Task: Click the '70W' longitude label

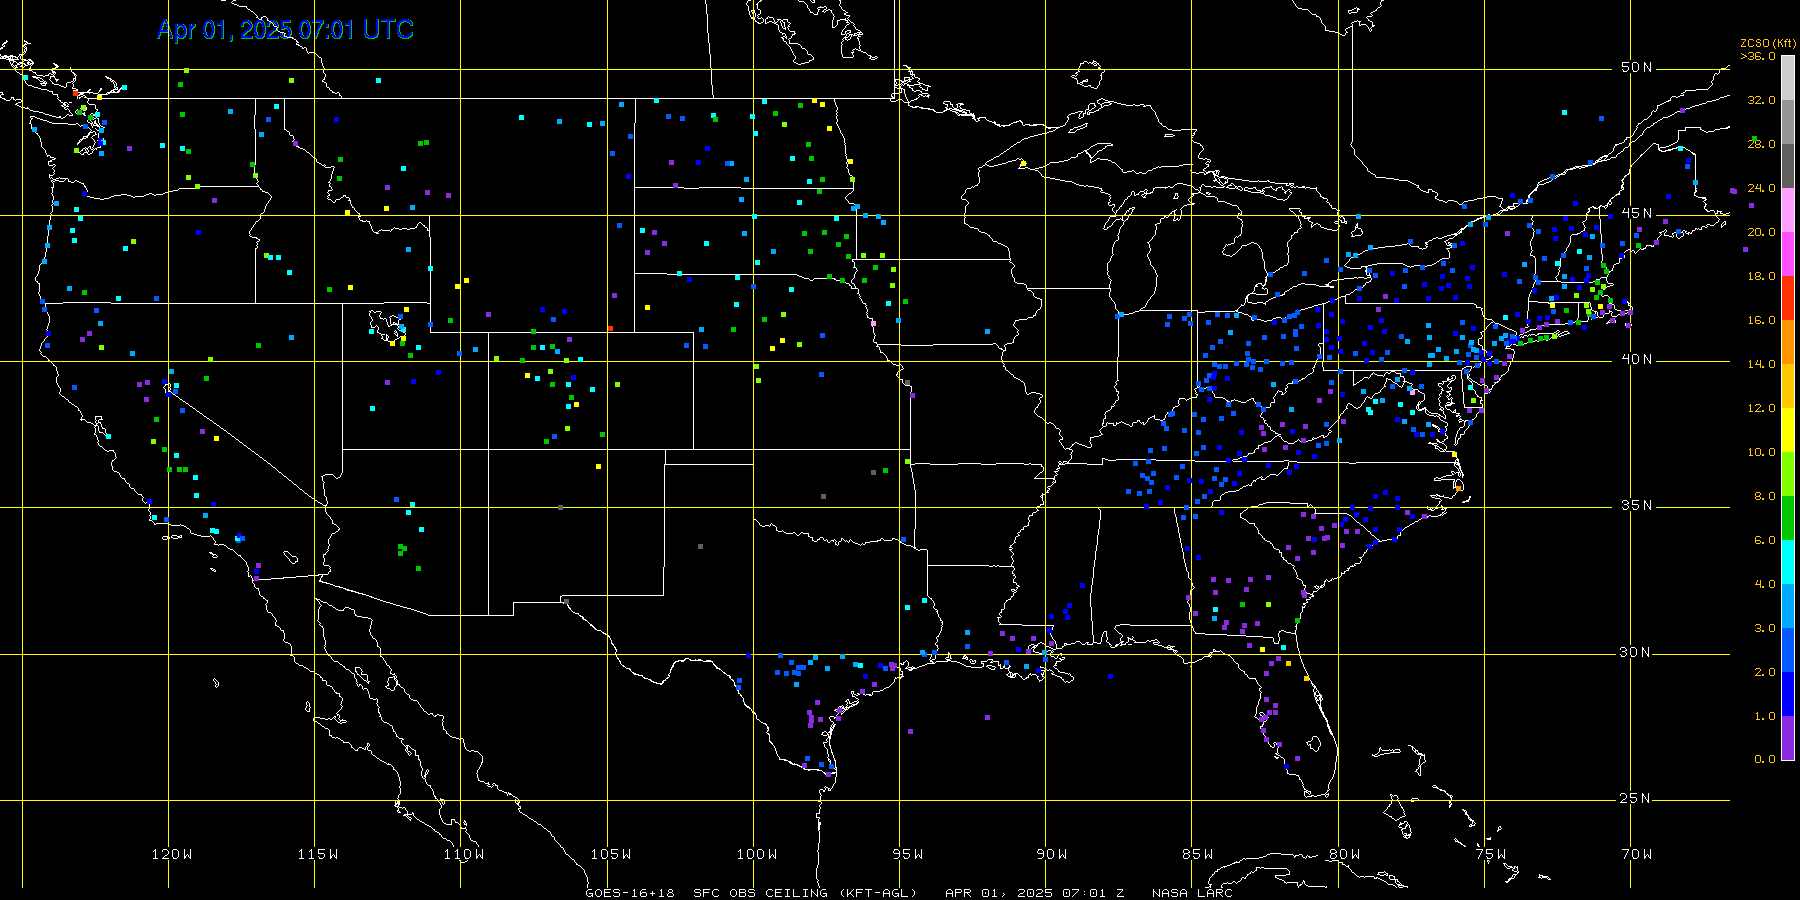Action: tap(1637, 854)
